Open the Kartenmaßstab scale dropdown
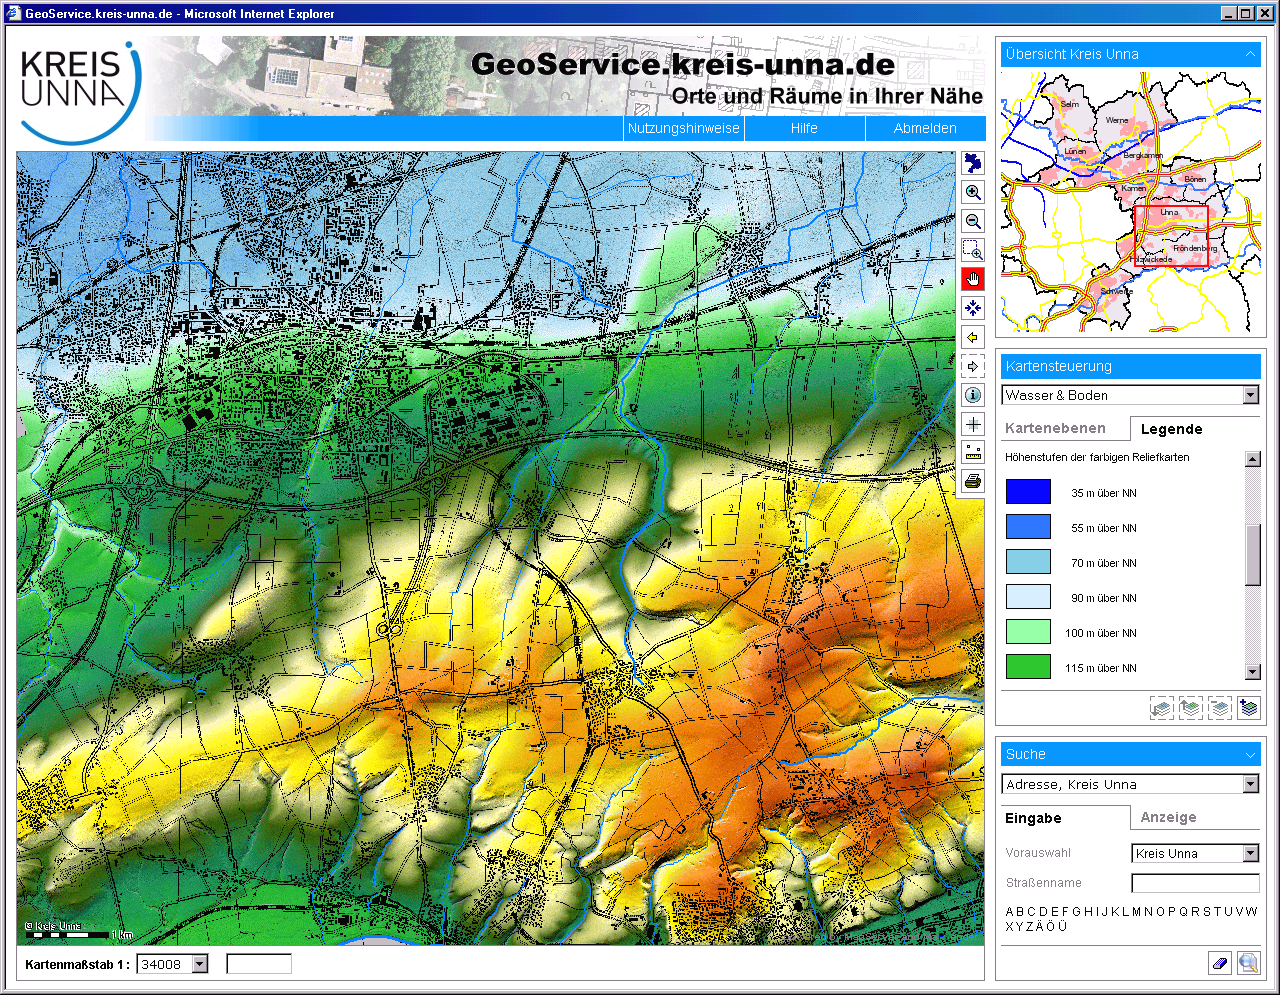The height and width of the screenshot is (995, 1280). click(x=199, y=964)
